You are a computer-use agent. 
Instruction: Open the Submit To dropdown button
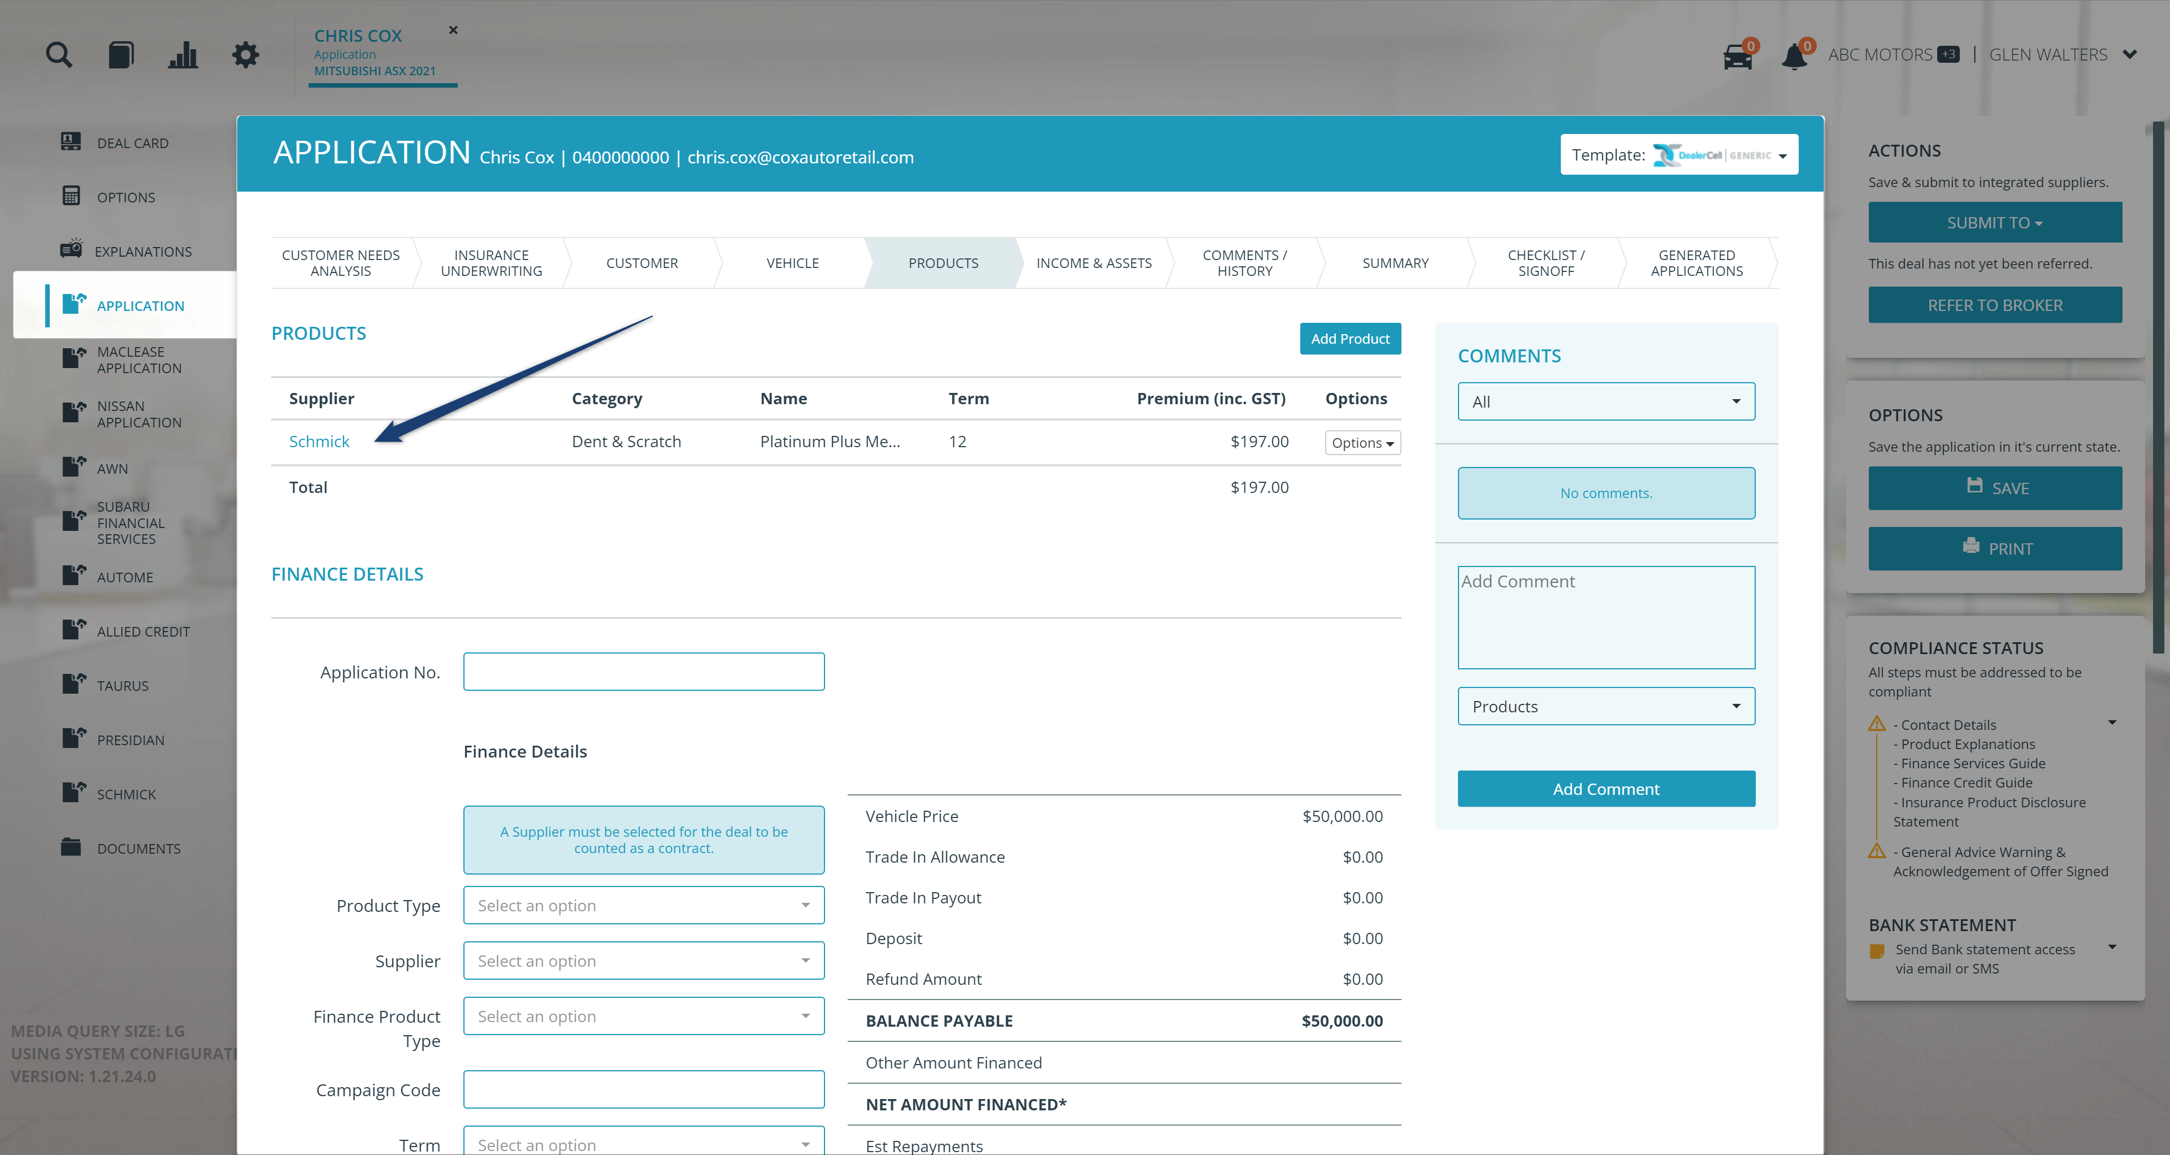pyautogui.click(x=1995, y=222)
